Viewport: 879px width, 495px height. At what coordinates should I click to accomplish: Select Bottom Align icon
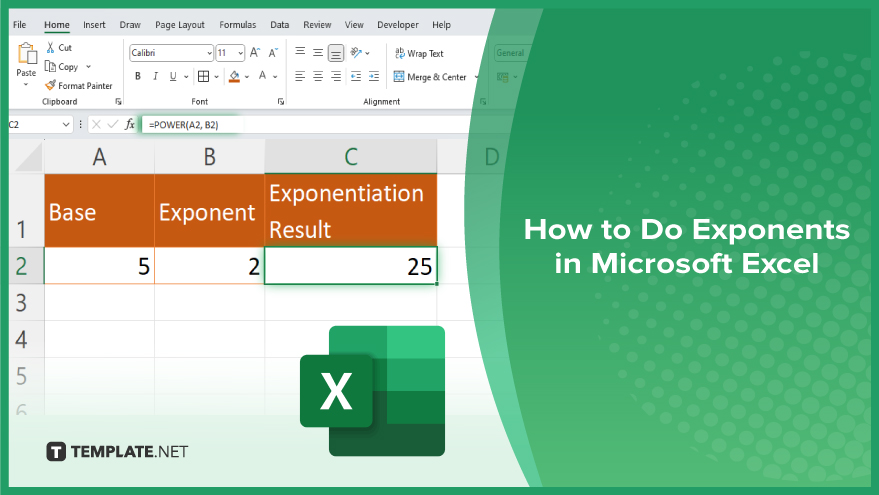click(336, 53)
